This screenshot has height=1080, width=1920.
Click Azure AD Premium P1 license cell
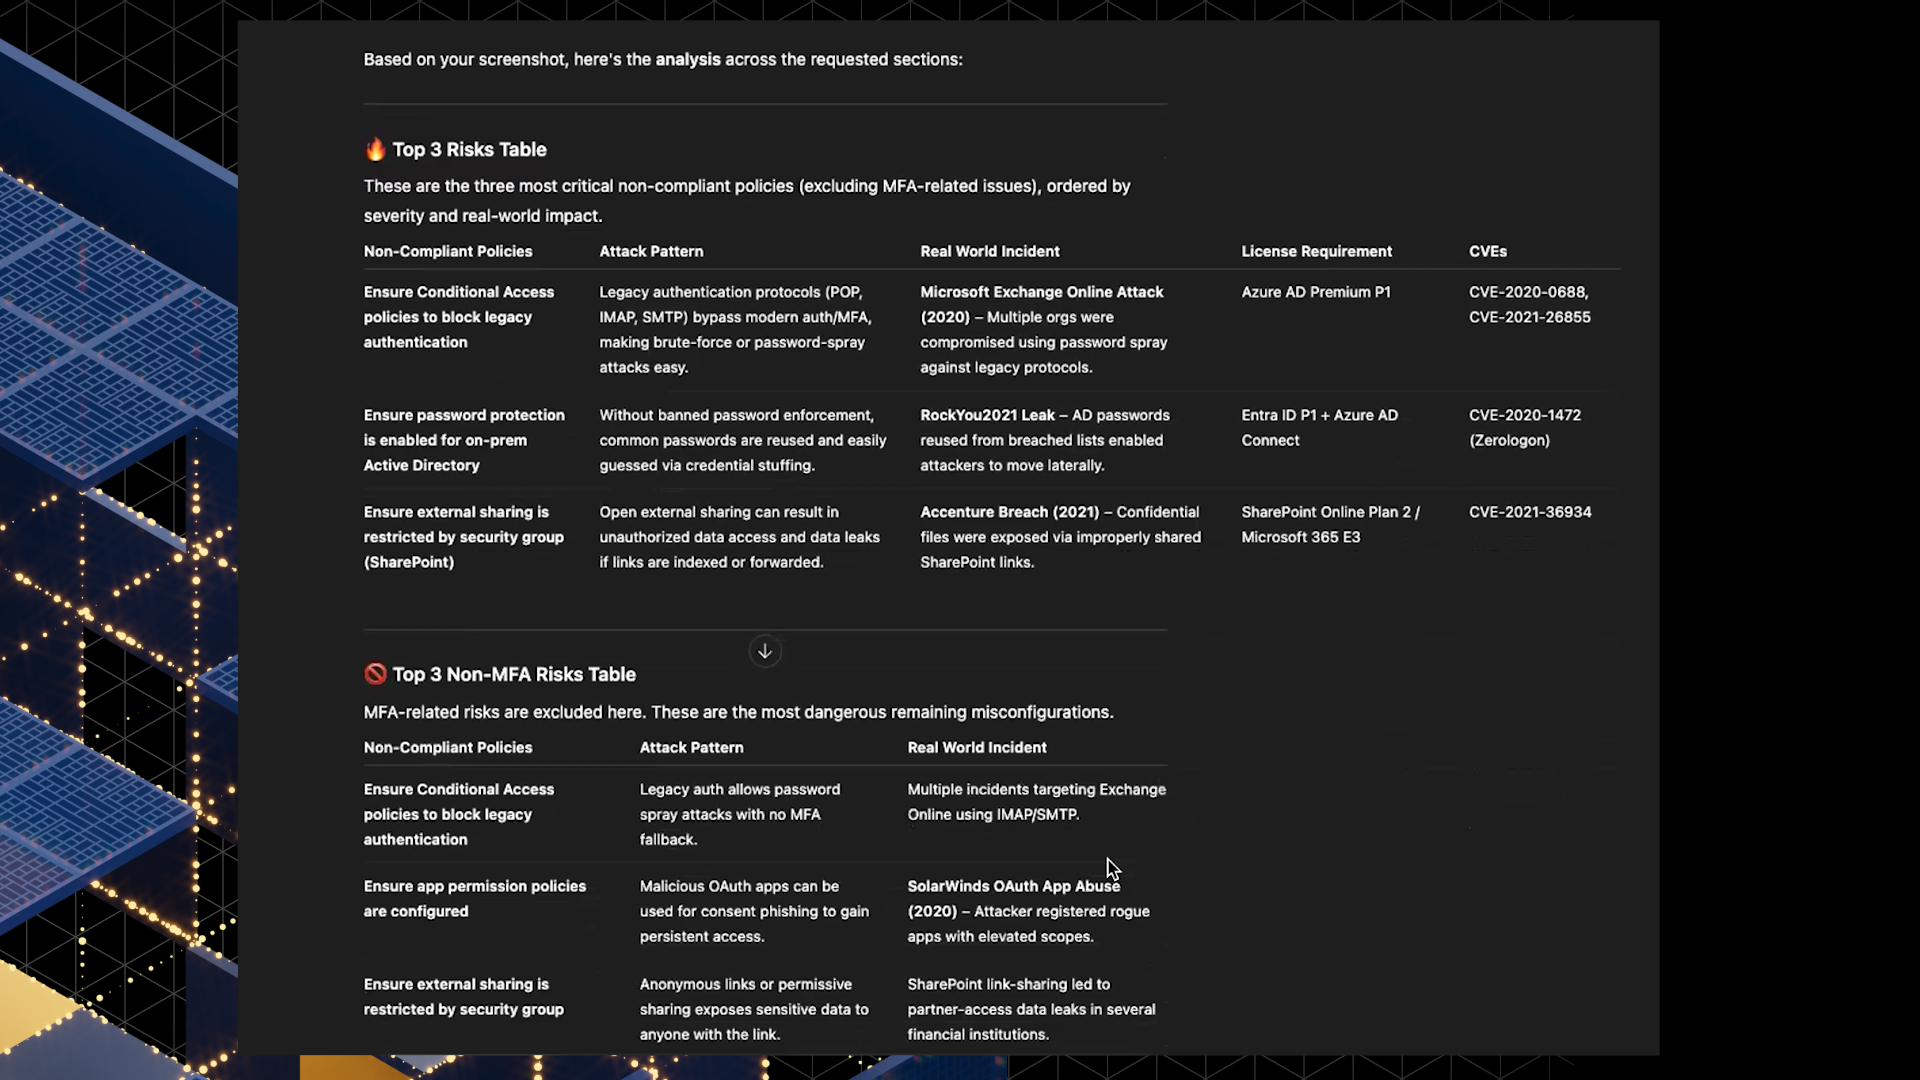[x=1316, y=292]
